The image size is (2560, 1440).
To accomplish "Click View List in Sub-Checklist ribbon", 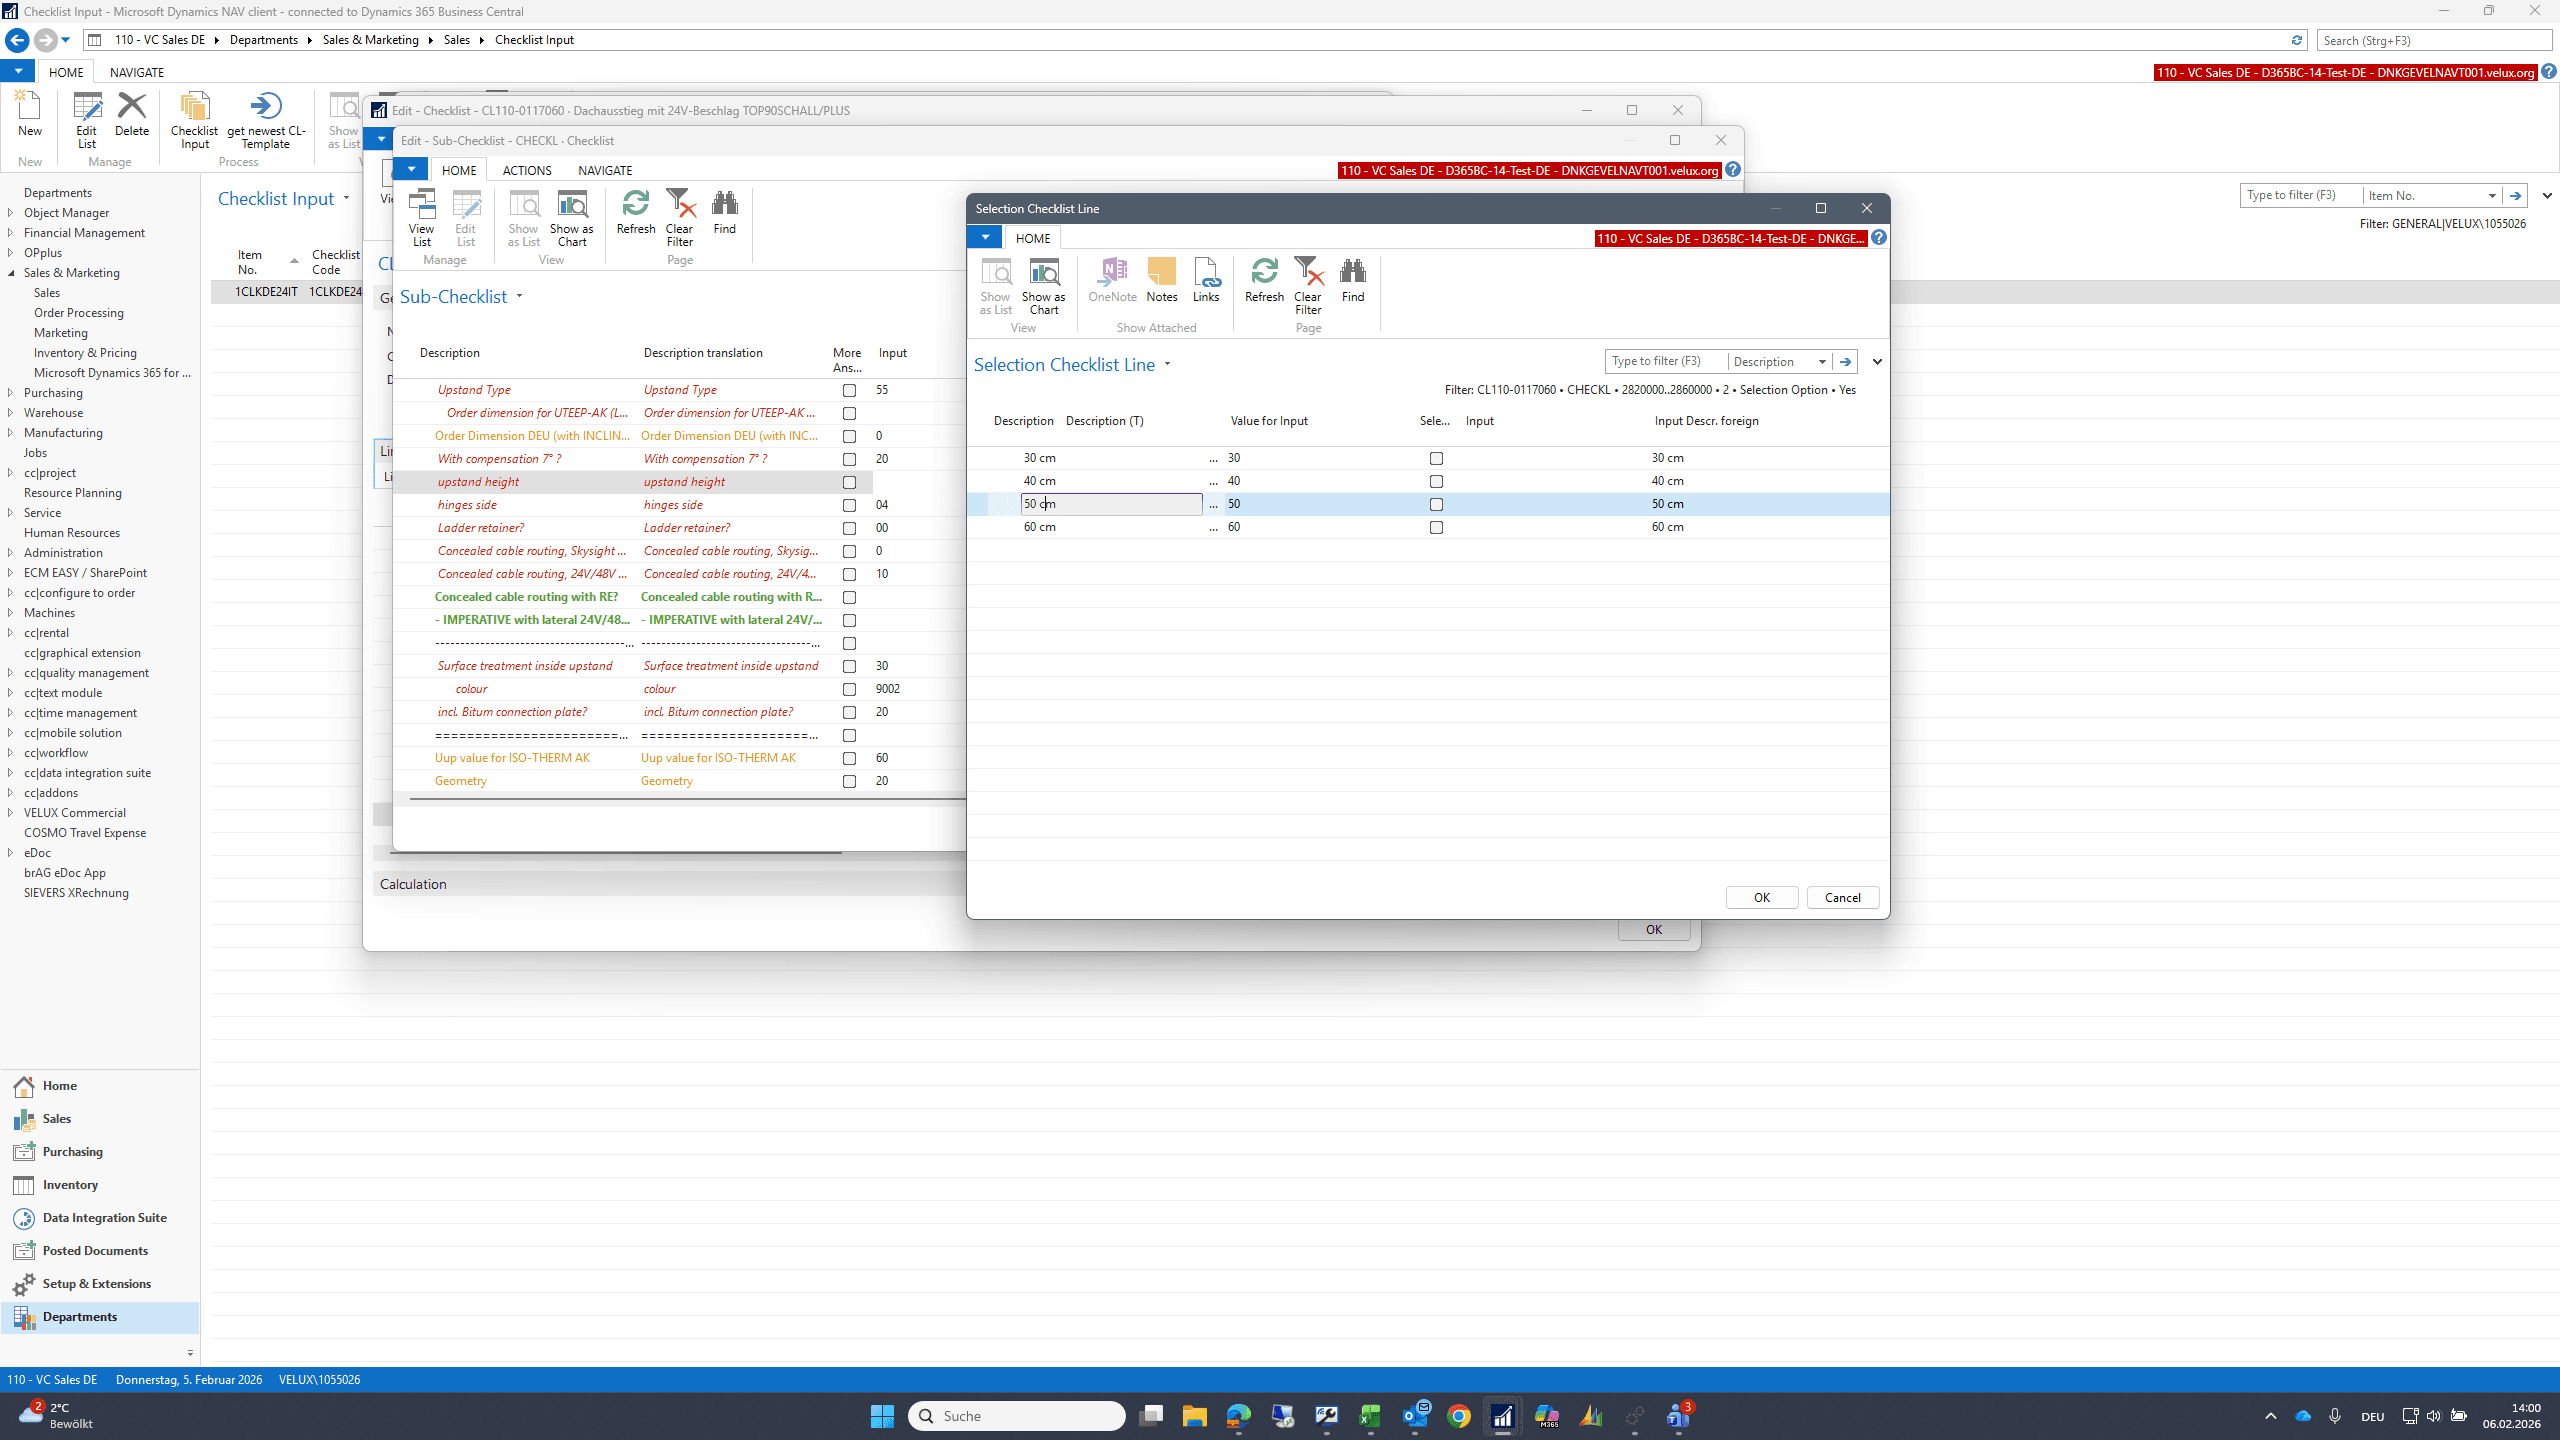I will [422, 218].
